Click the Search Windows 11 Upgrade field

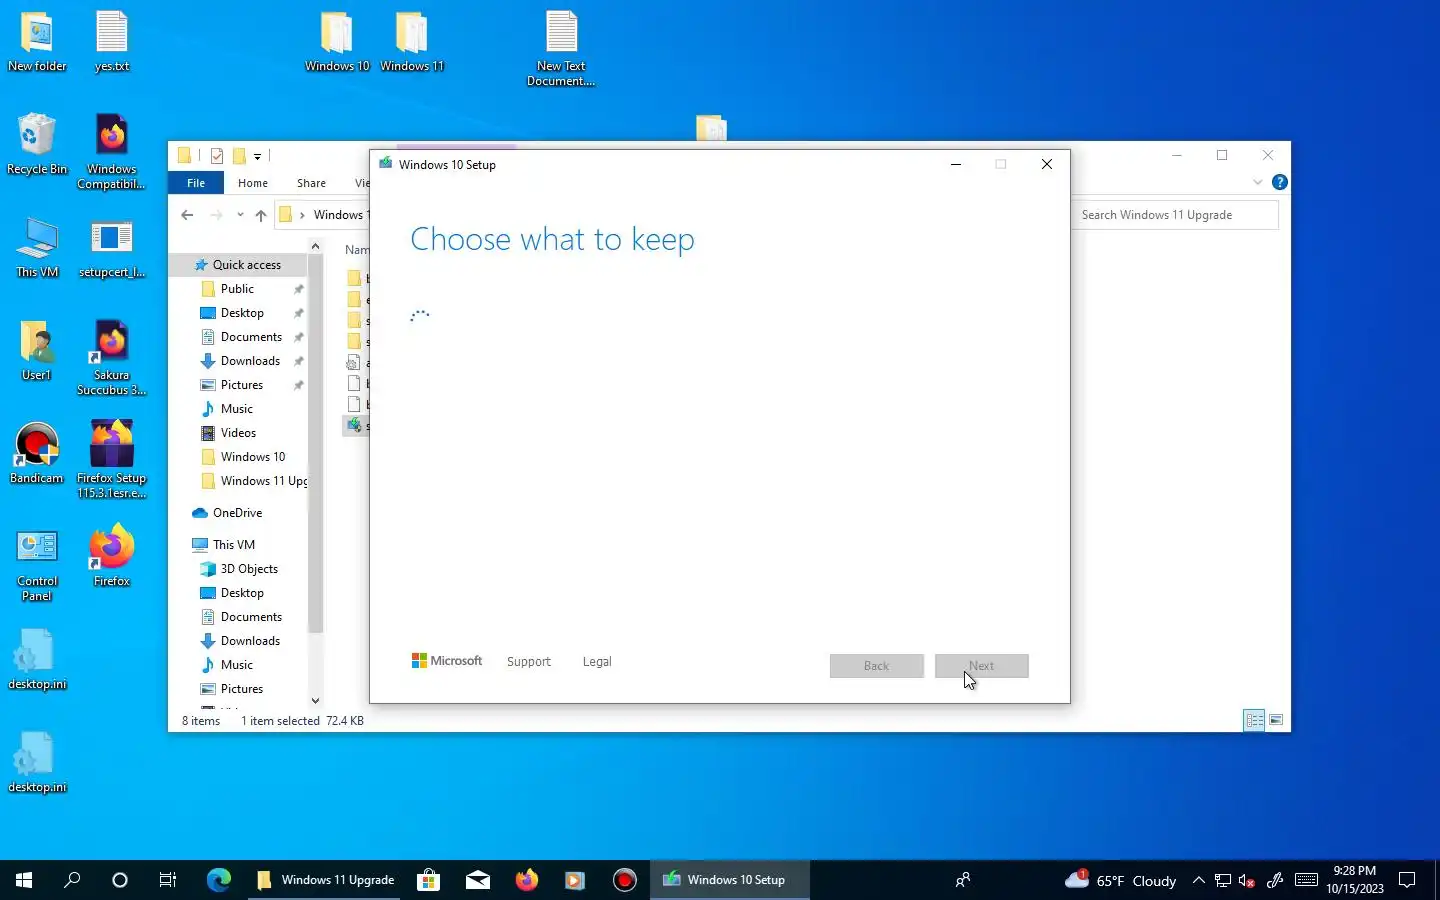(1176, 215)
